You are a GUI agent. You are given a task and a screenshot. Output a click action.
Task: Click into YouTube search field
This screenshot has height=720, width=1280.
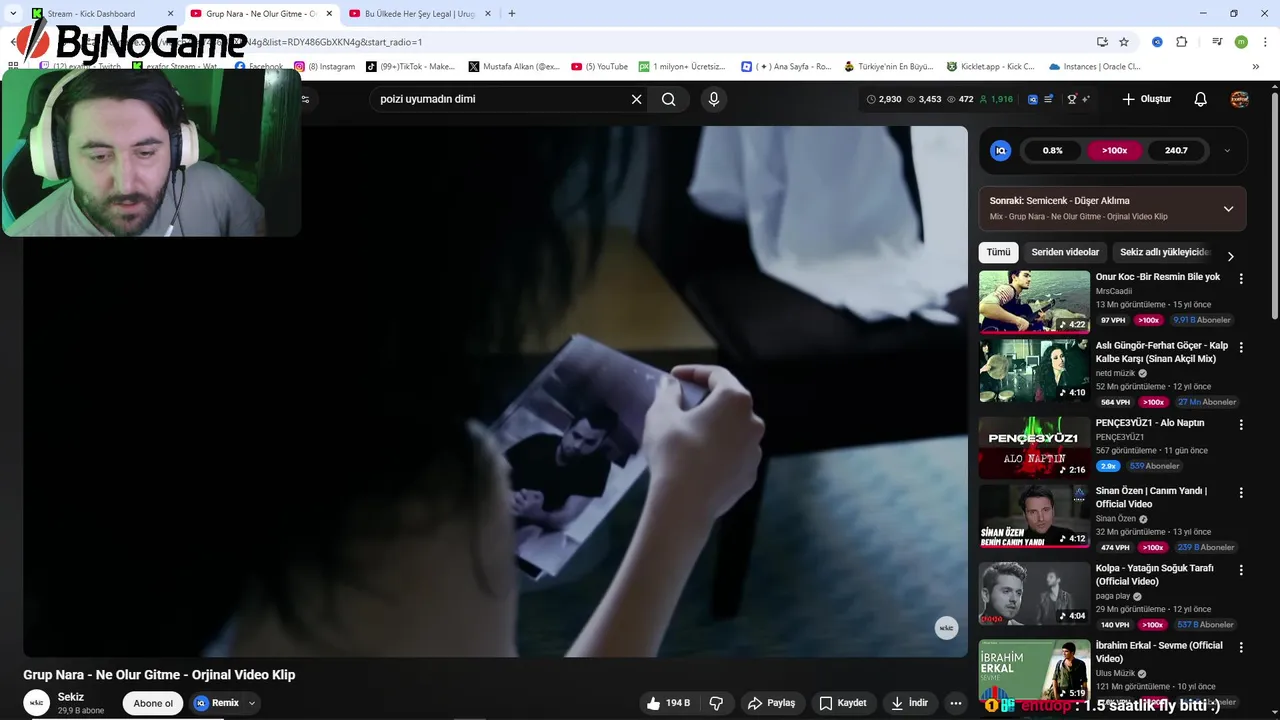click(500, 99)
